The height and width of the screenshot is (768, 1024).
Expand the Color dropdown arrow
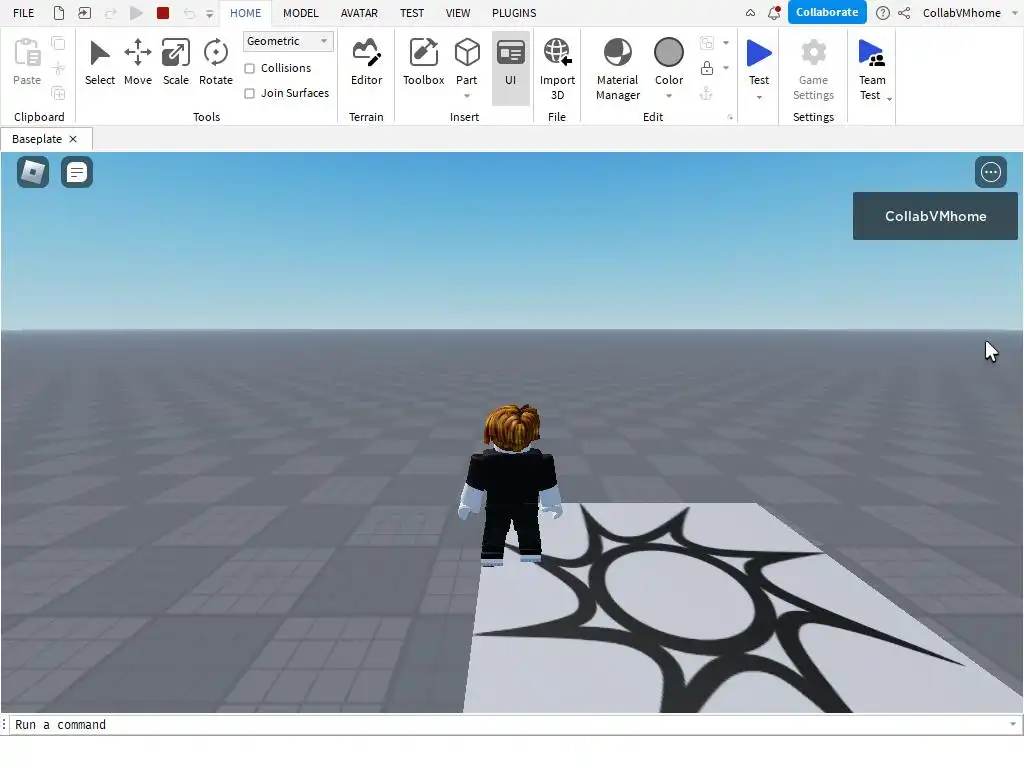tap(669, 97)
